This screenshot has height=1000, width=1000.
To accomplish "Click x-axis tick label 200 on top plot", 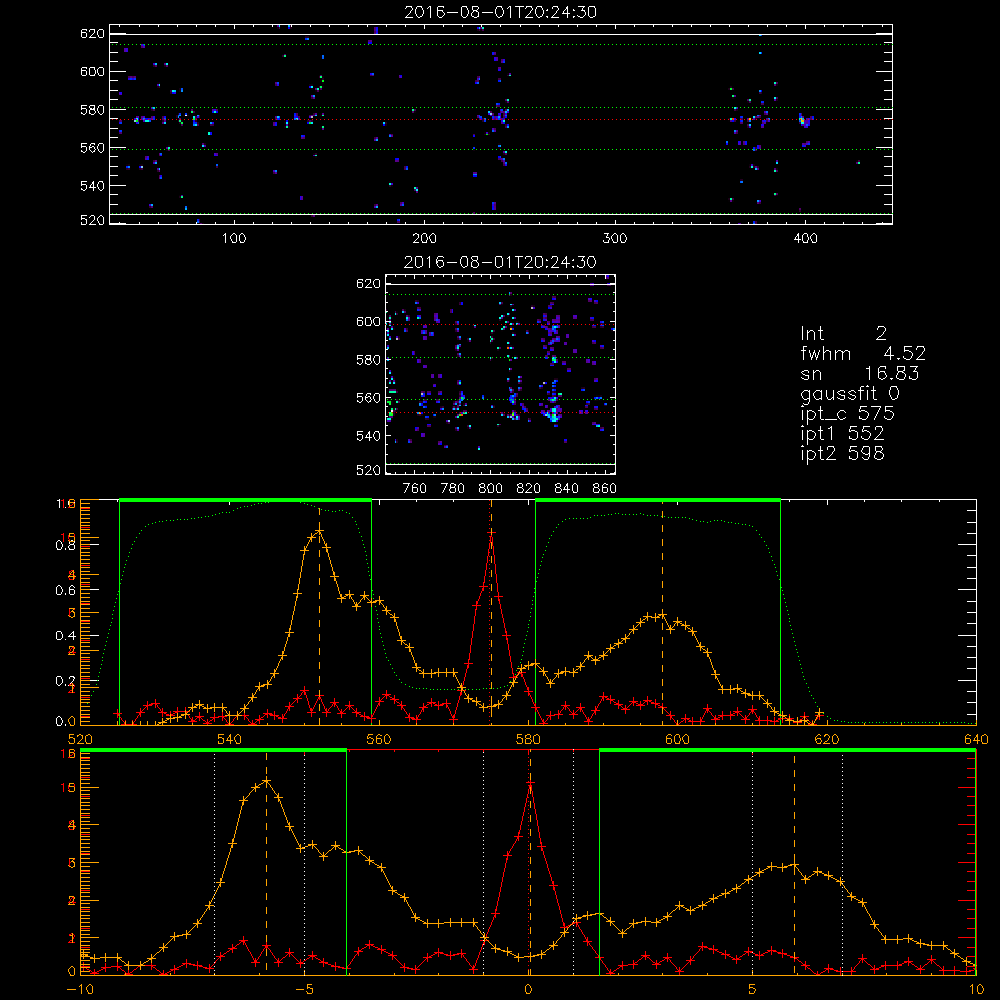I will [x=424, y=239].
